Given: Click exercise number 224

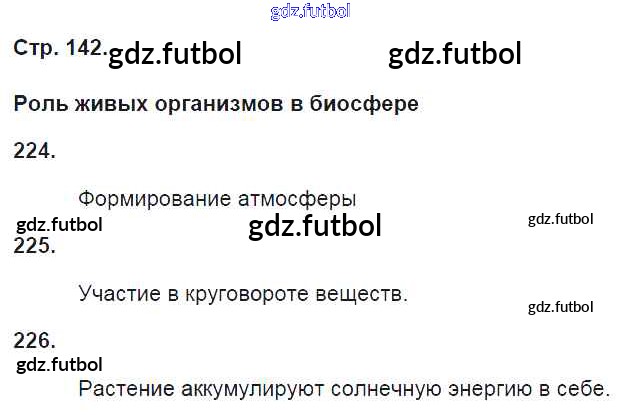Looking at the screenshot, I should [x=34, y=151].
